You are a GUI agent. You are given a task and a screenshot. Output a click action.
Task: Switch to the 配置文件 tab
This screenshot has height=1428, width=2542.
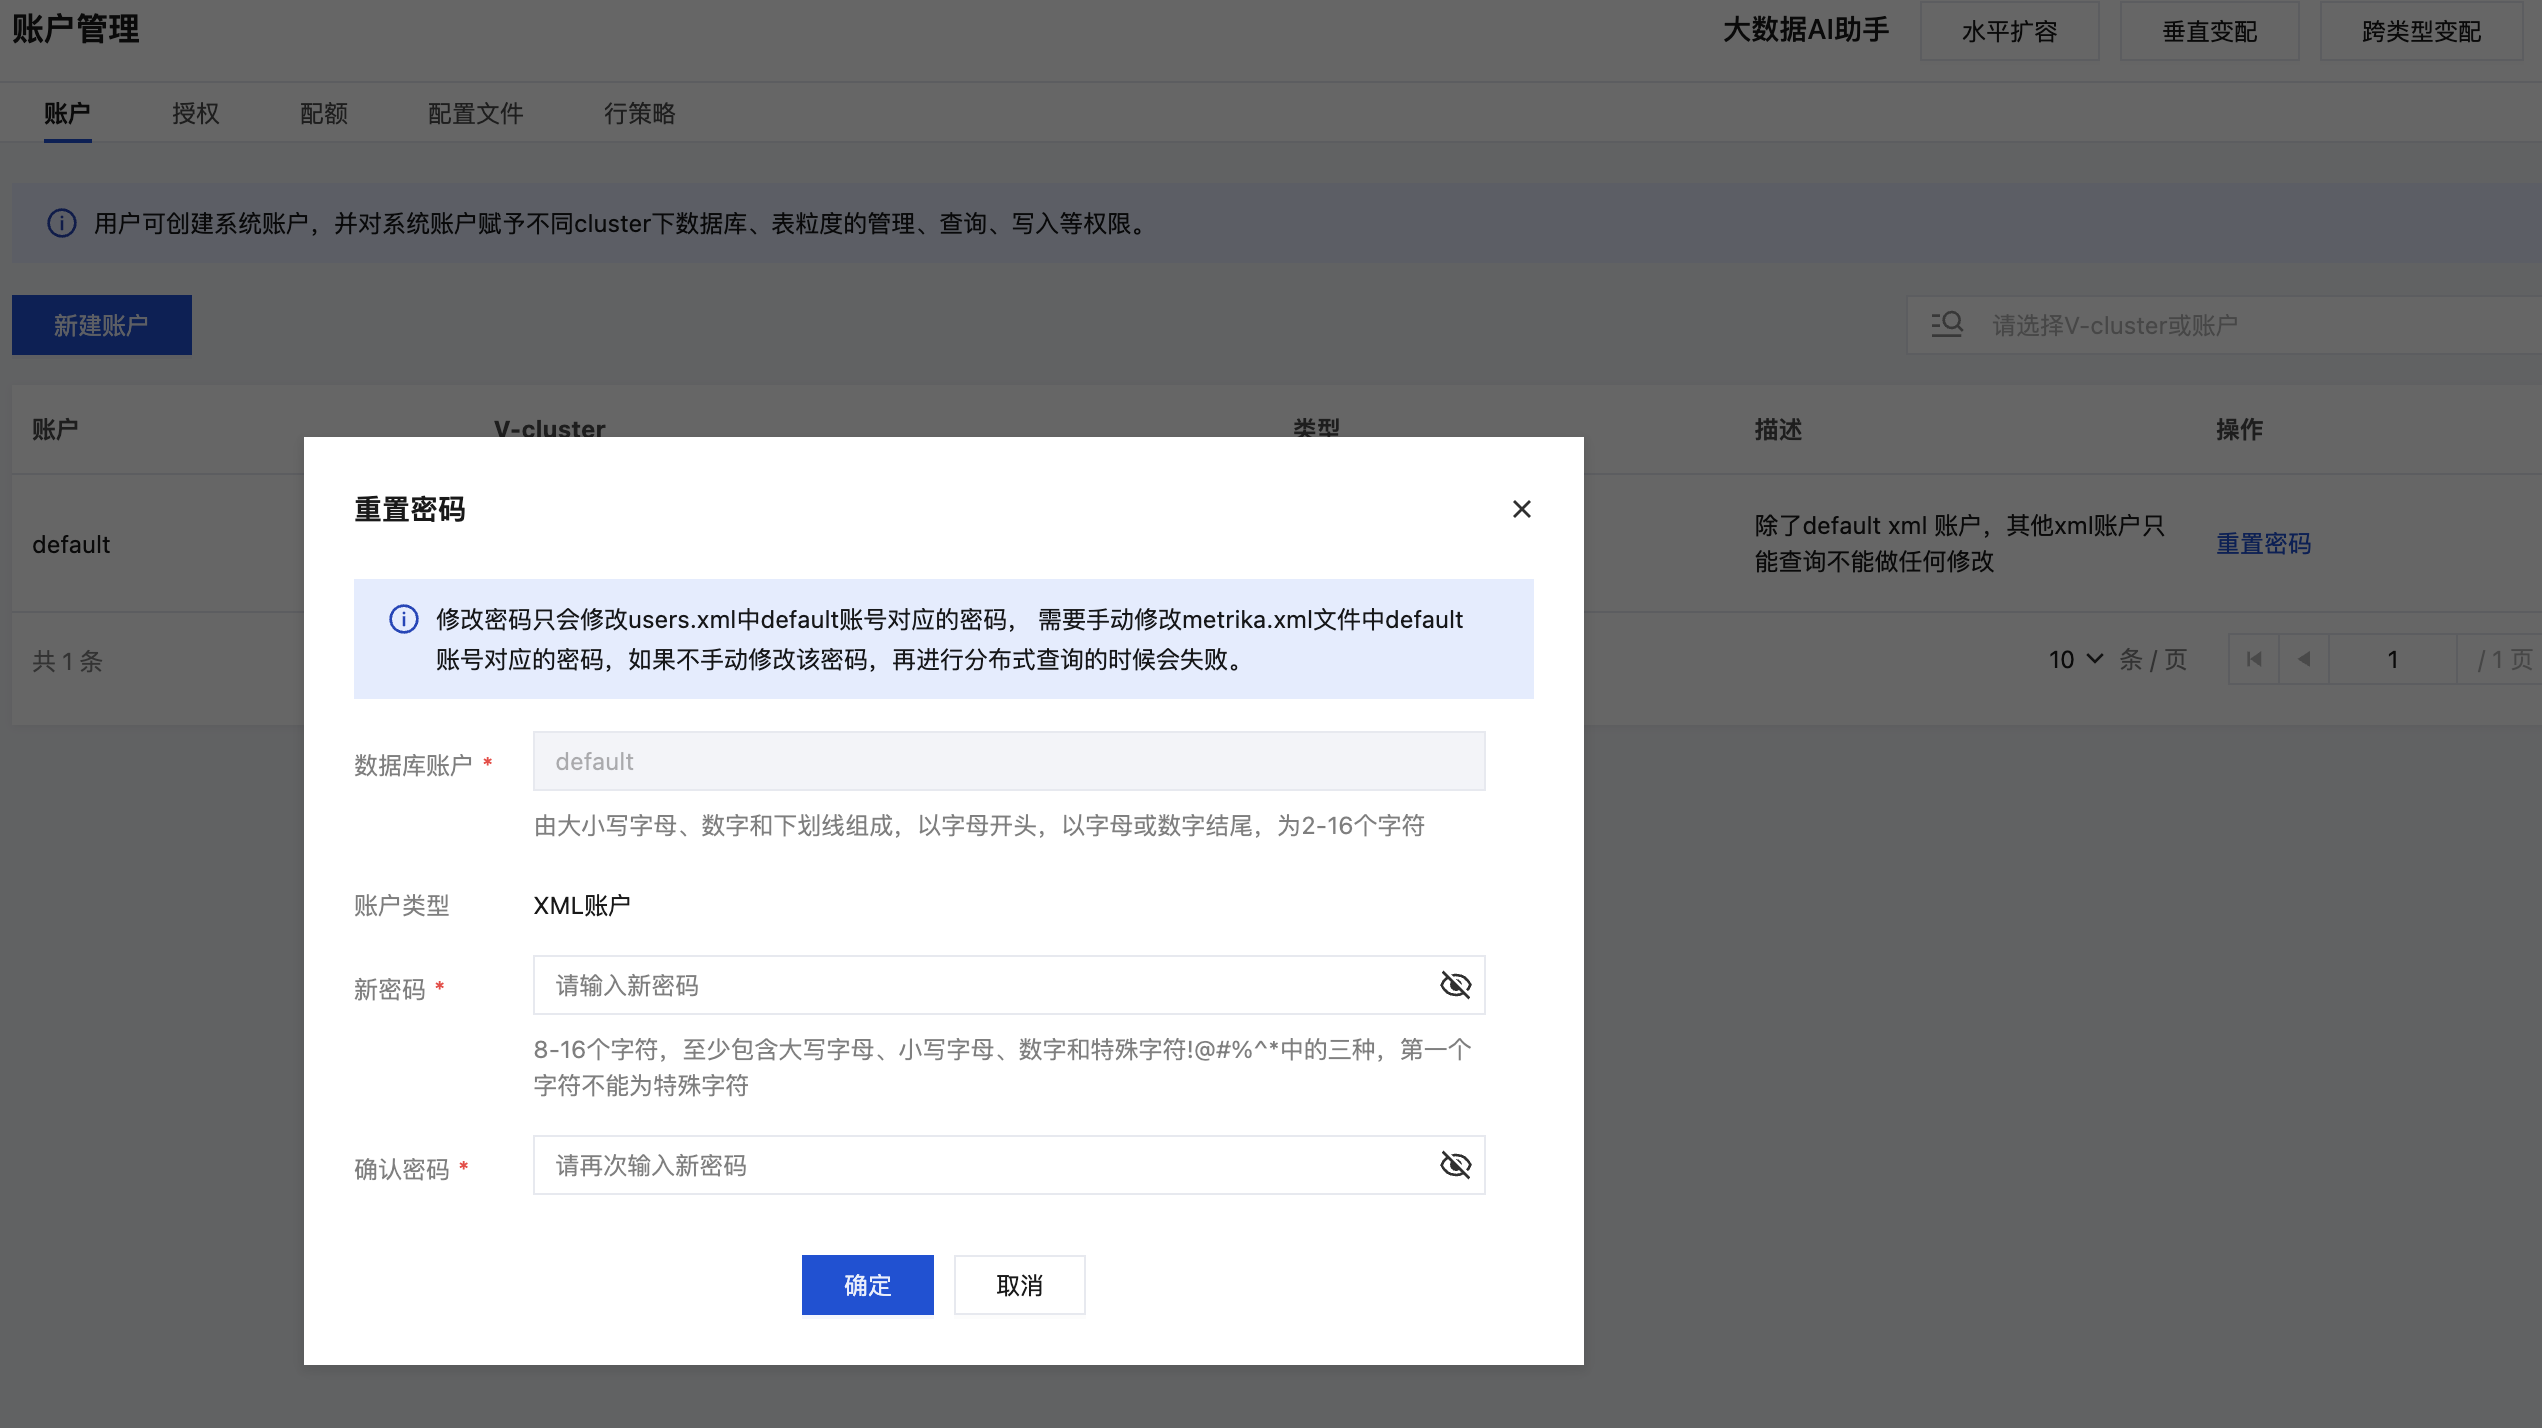(475, 114)
